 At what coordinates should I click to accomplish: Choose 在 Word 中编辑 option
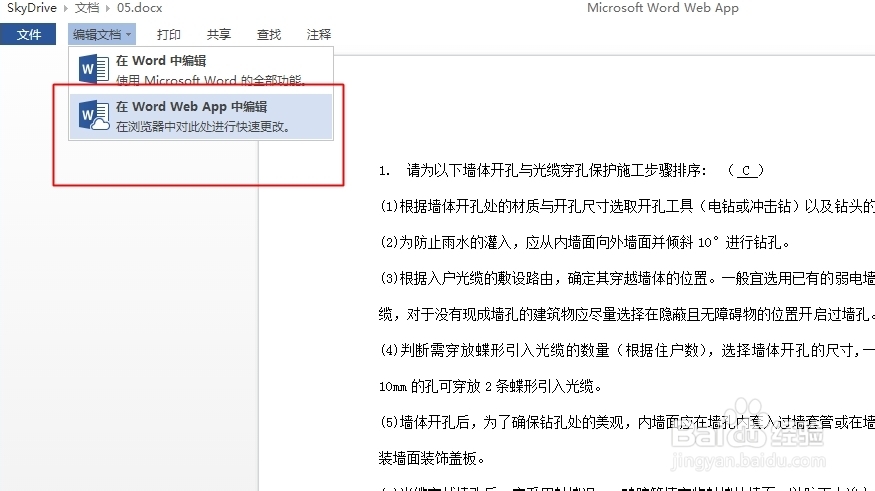(201, 69)
